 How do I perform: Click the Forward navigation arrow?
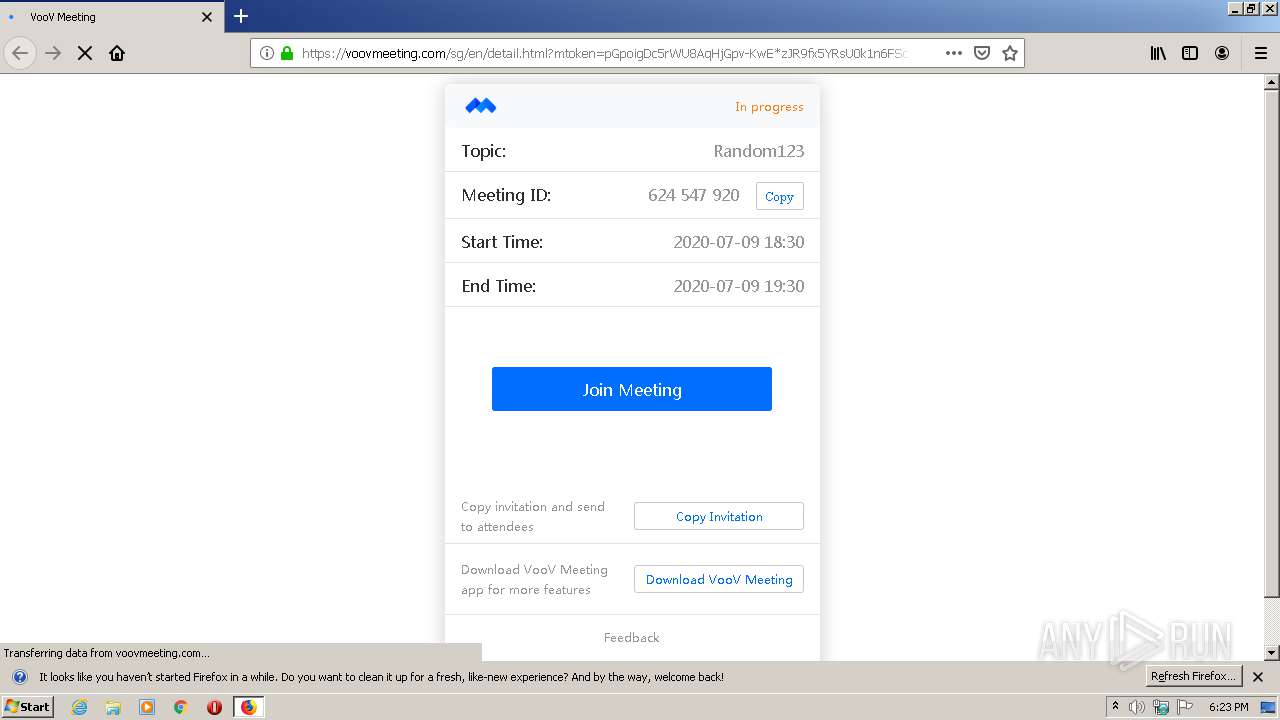(x=53, y=53)
